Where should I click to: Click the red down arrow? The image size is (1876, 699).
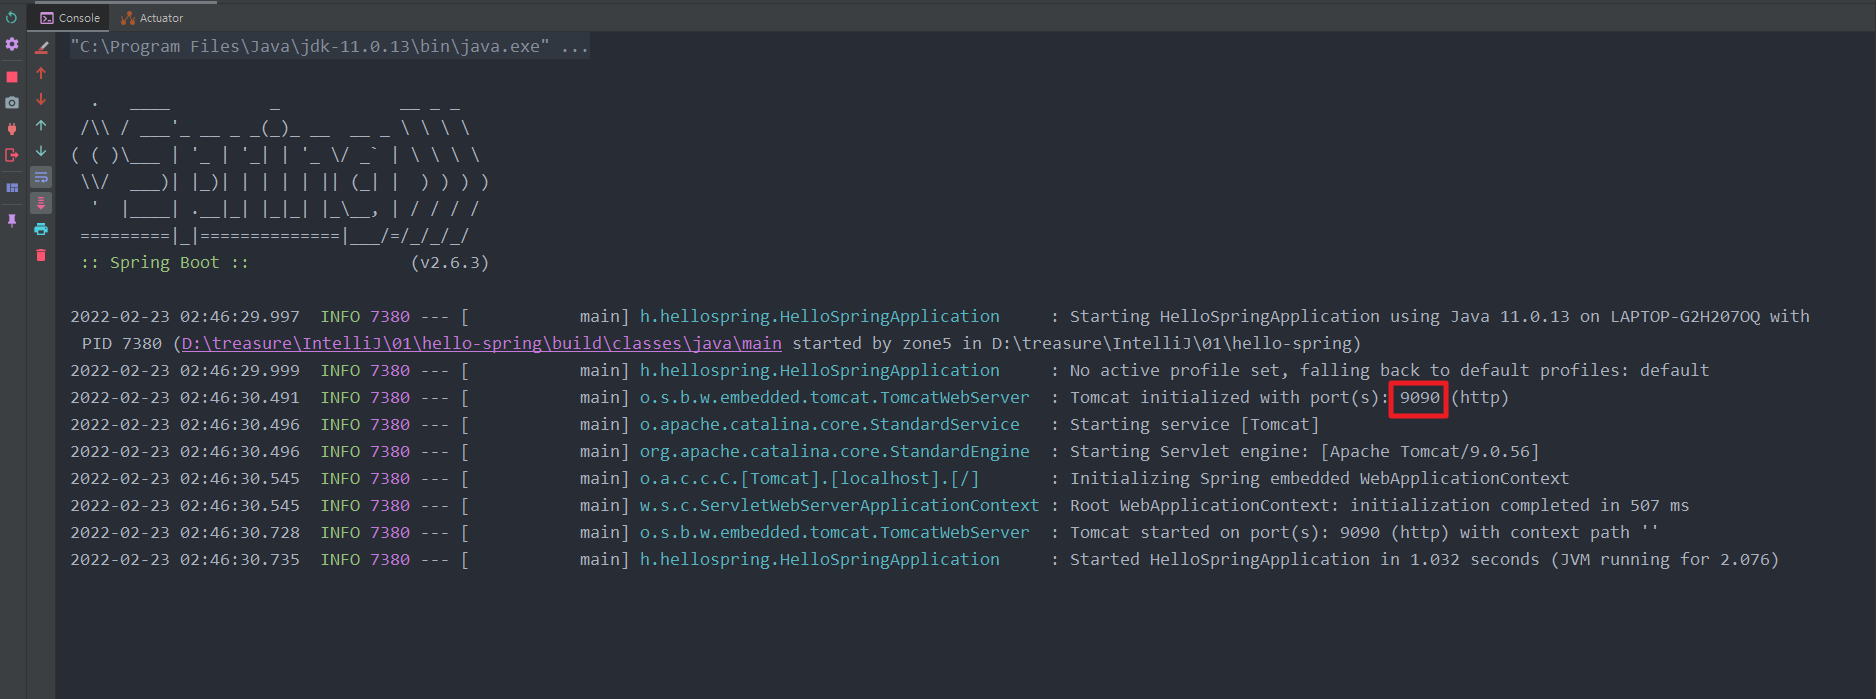pos(41,99)
